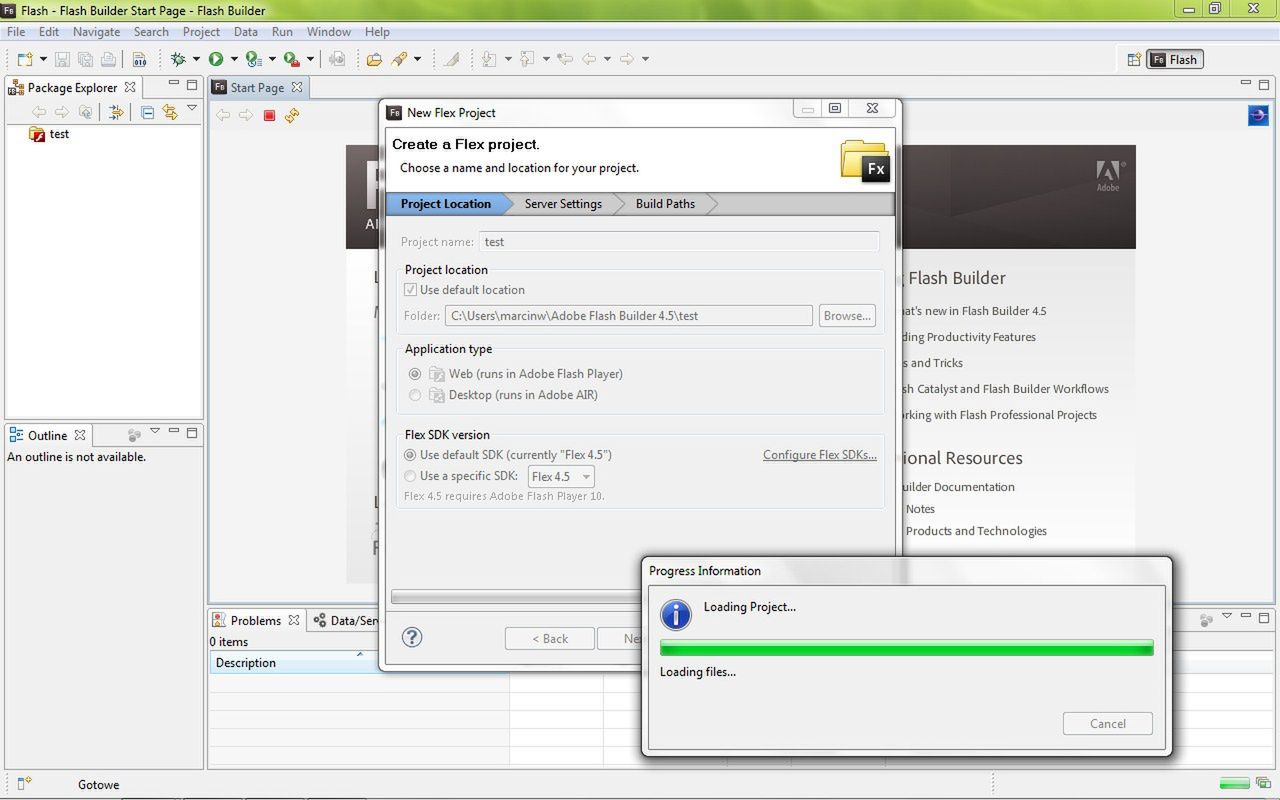1280x800 pixels.
Task: Click the Profile launch icon
Action: coord(254,59)
